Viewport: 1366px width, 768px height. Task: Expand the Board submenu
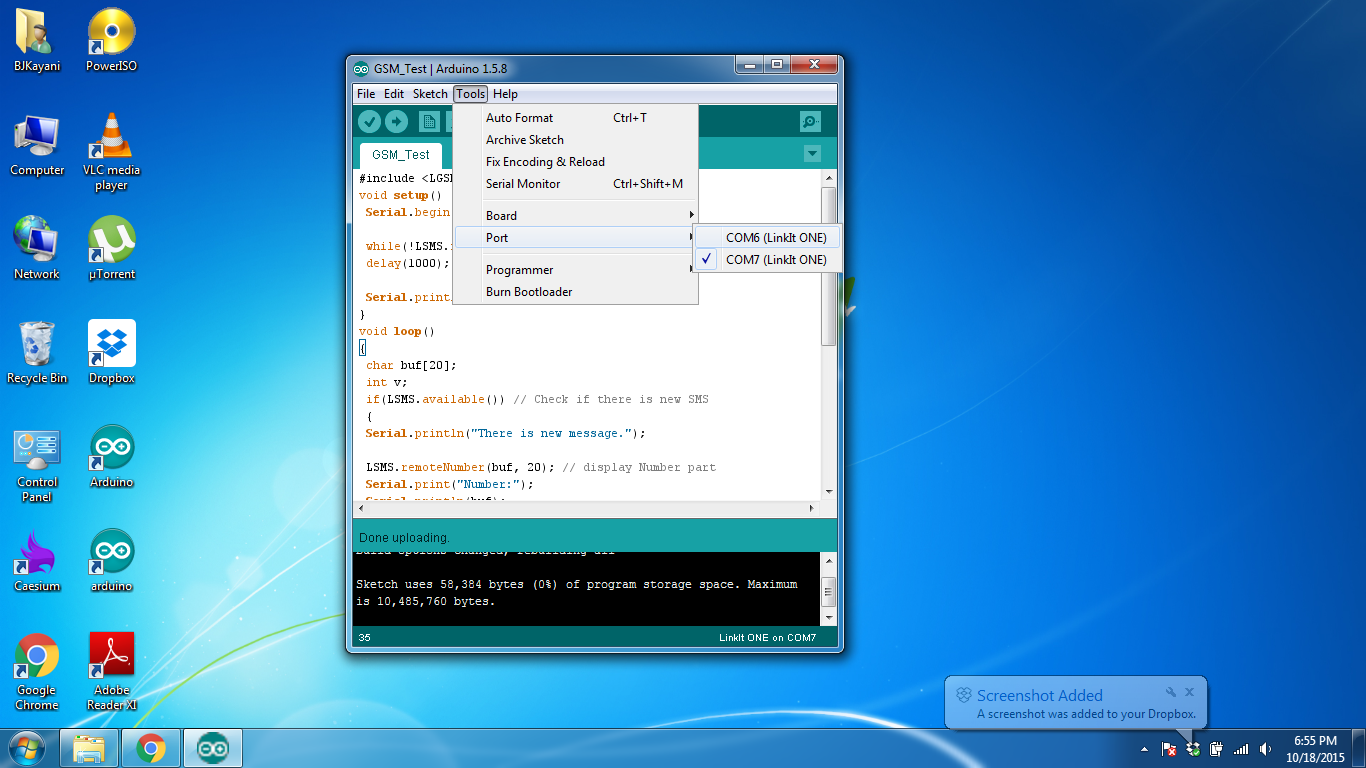[x=576, y=216]
